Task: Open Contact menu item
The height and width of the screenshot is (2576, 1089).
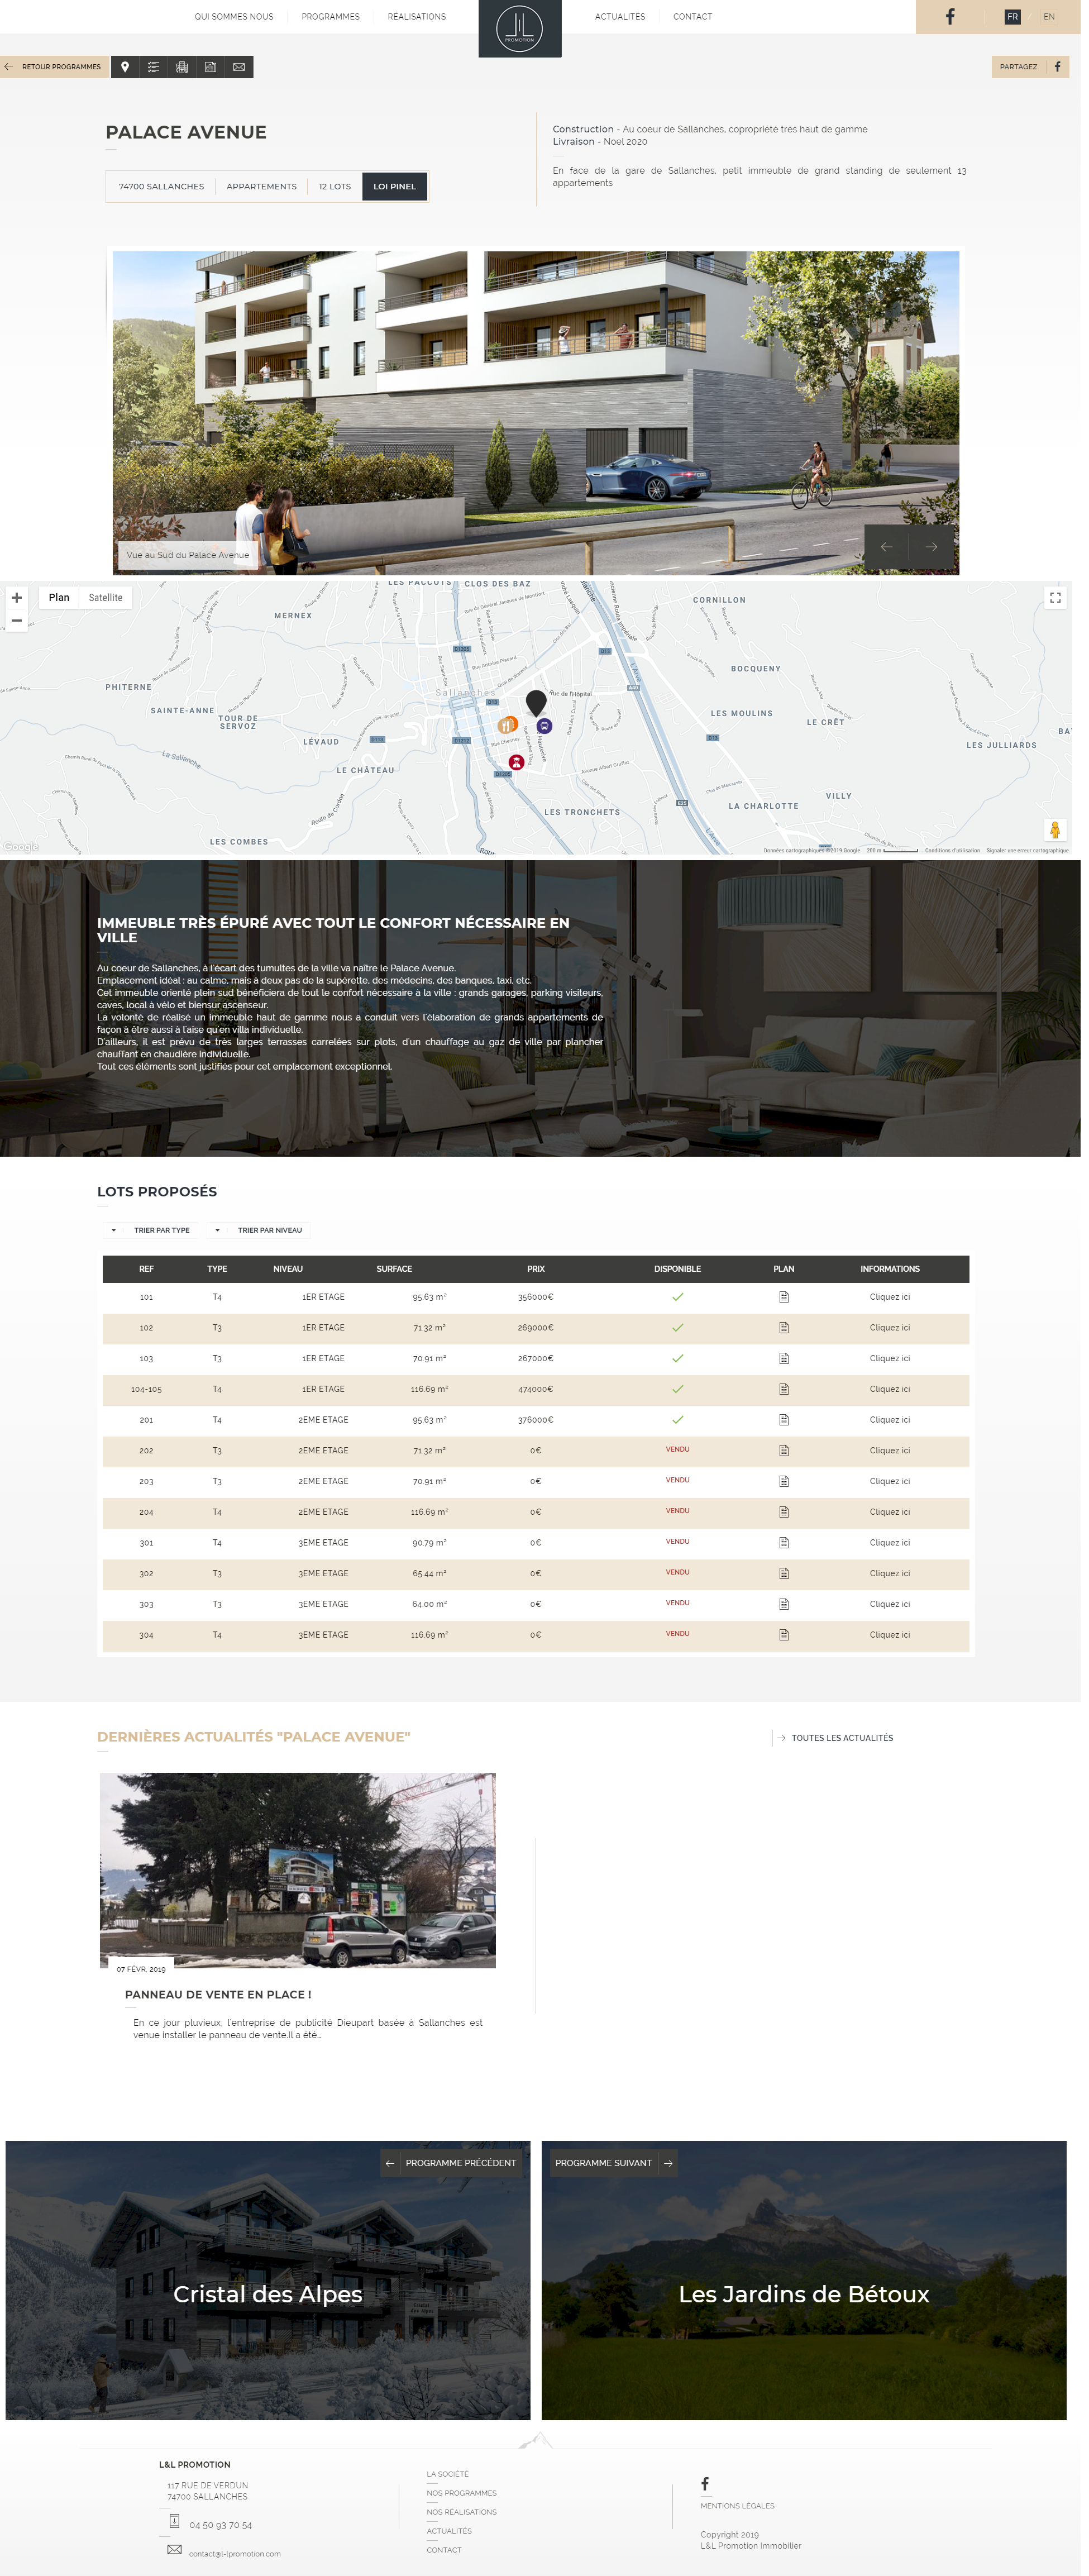Action: click(x=693, y=17)
